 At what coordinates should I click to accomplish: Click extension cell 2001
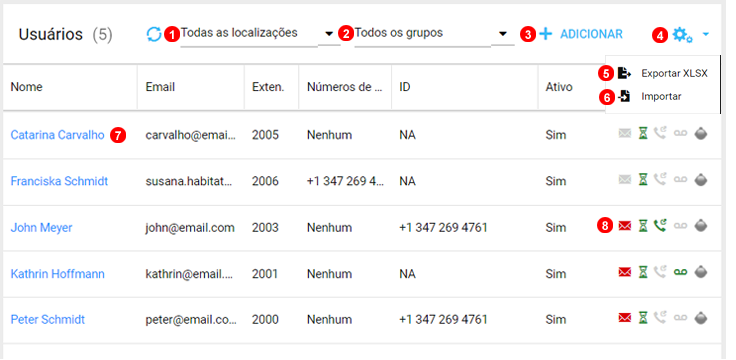click(x=265, y=274)
